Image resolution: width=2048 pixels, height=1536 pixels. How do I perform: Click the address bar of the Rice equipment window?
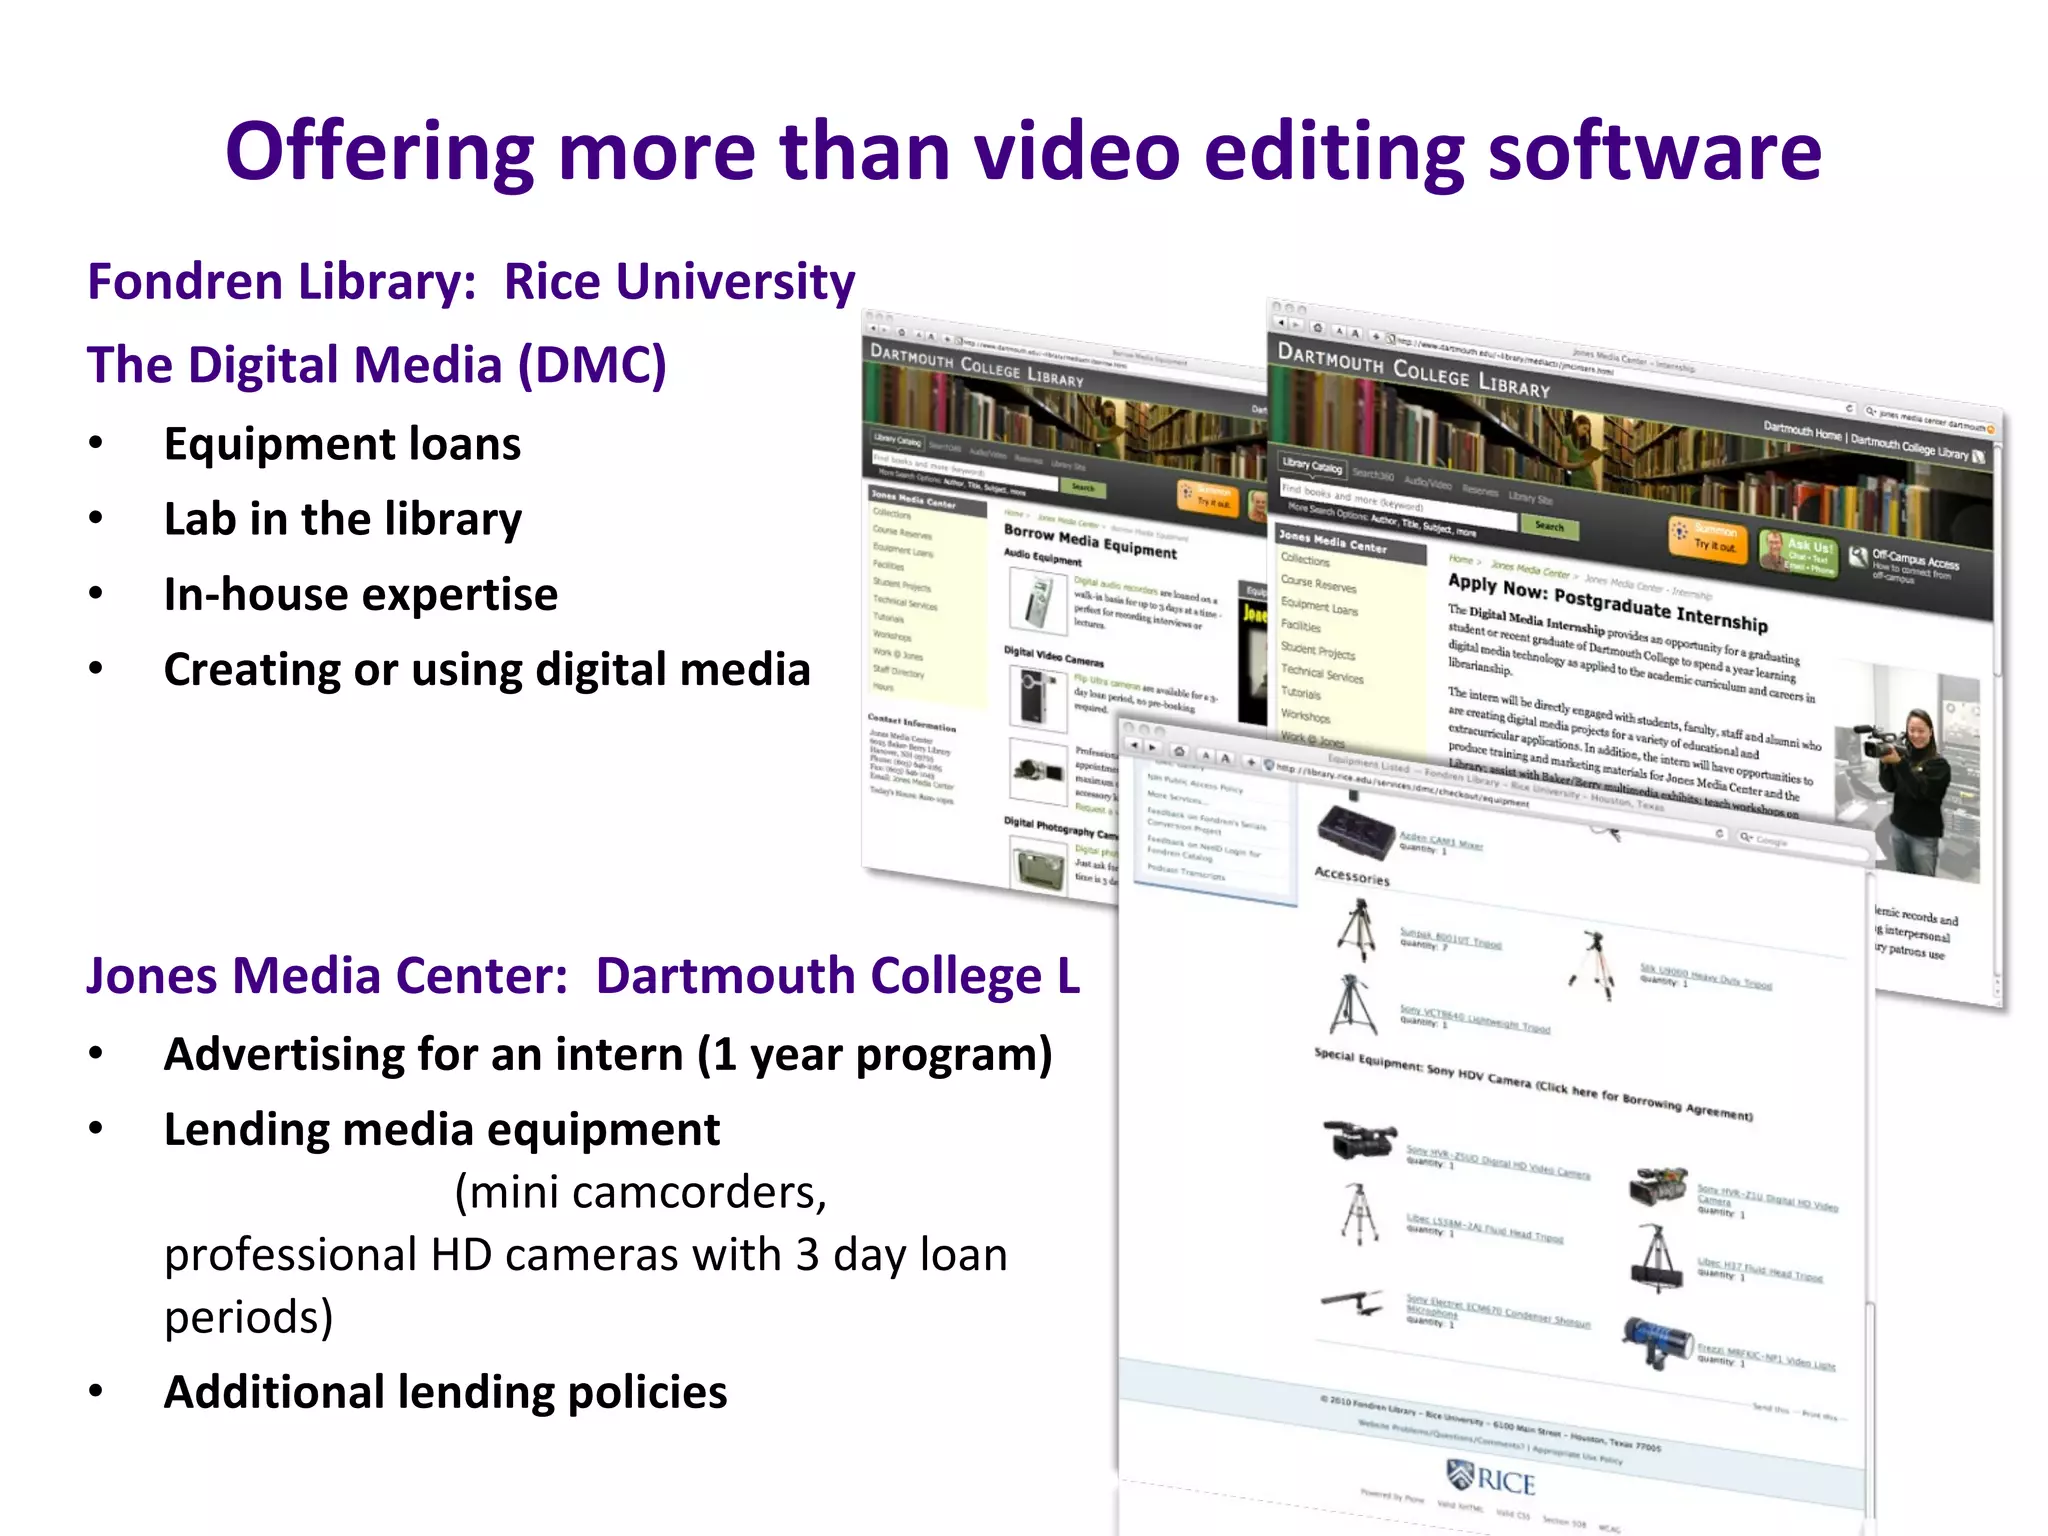tap(1493, 799)
